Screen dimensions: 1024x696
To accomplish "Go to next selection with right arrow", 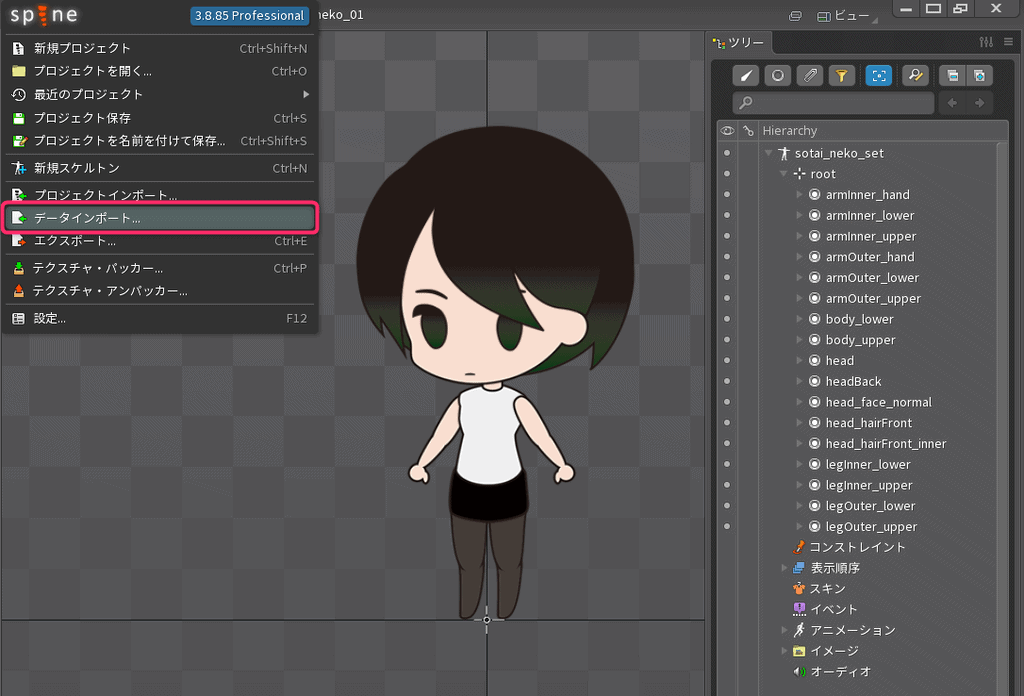I will (980, 103).
